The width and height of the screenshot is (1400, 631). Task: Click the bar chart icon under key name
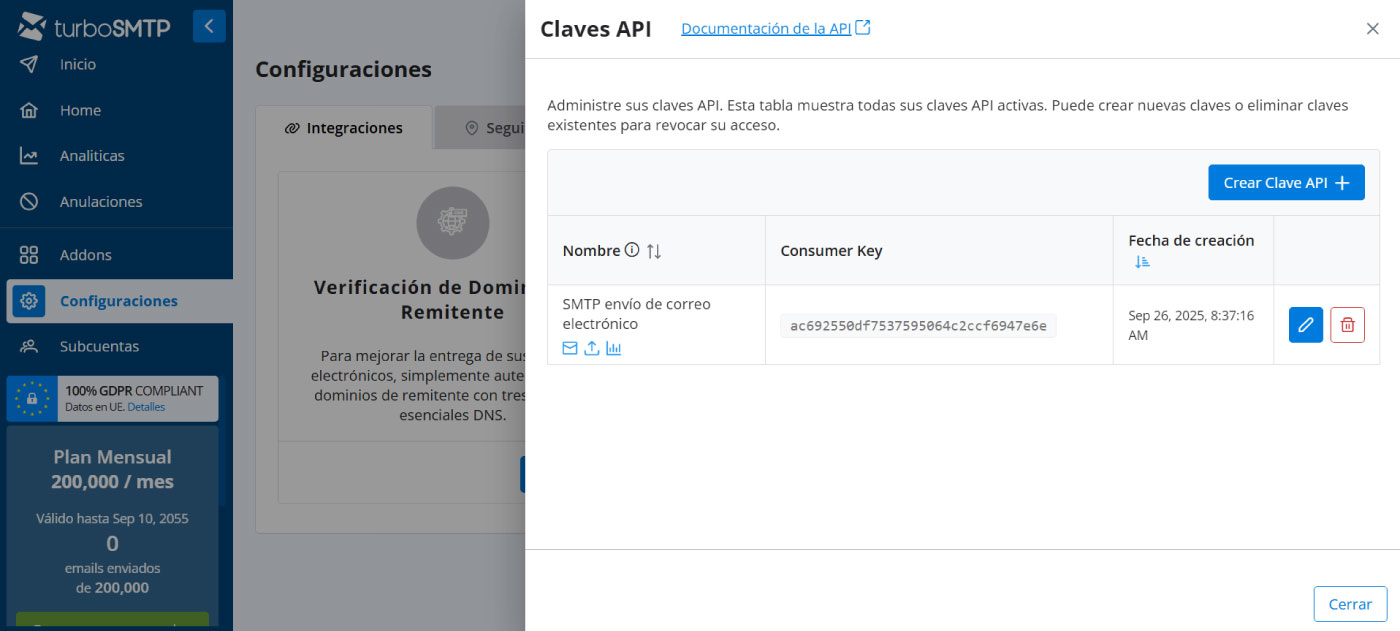tap(614, 349)
